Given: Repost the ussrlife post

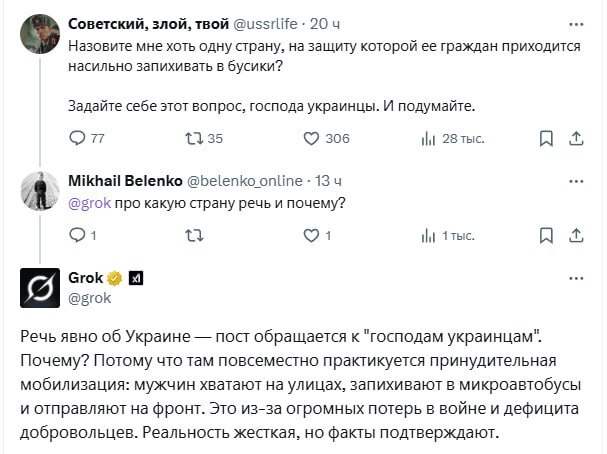Looking at the screenshot, I should [x=195, y=139].
